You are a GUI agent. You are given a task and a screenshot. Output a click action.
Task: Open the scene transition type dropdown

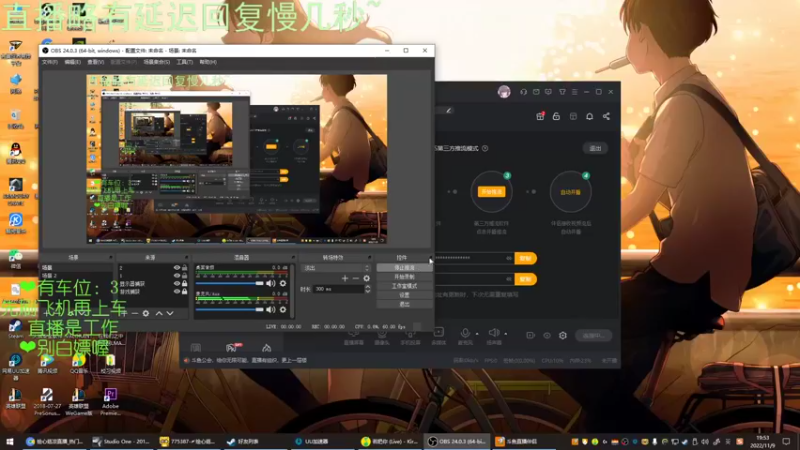click(336, 268)
